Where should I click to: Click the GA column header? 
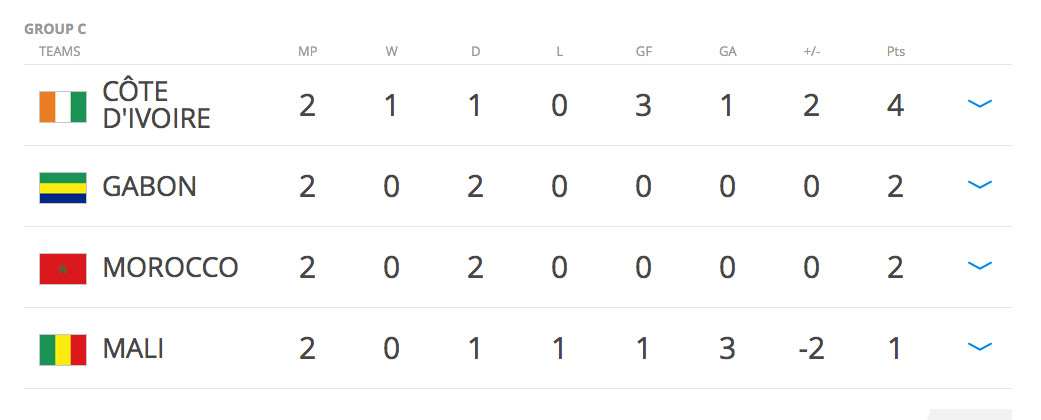point(728,52)
